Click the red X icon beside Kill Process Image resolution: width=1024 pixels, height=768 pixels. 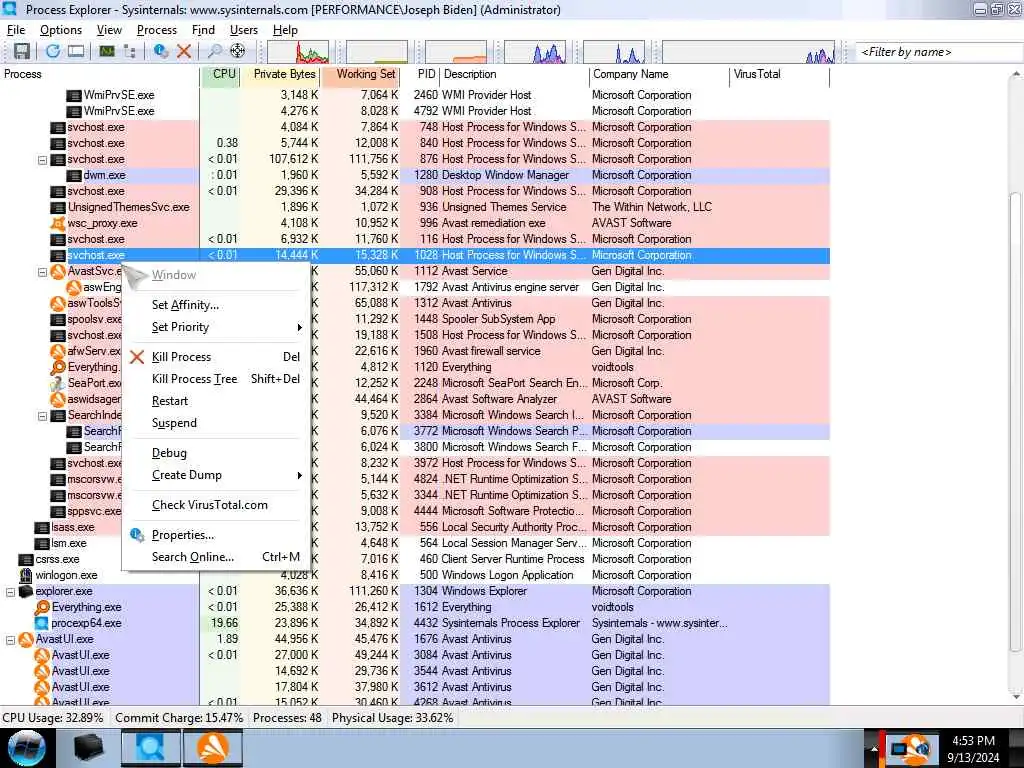tap(137, 357)
